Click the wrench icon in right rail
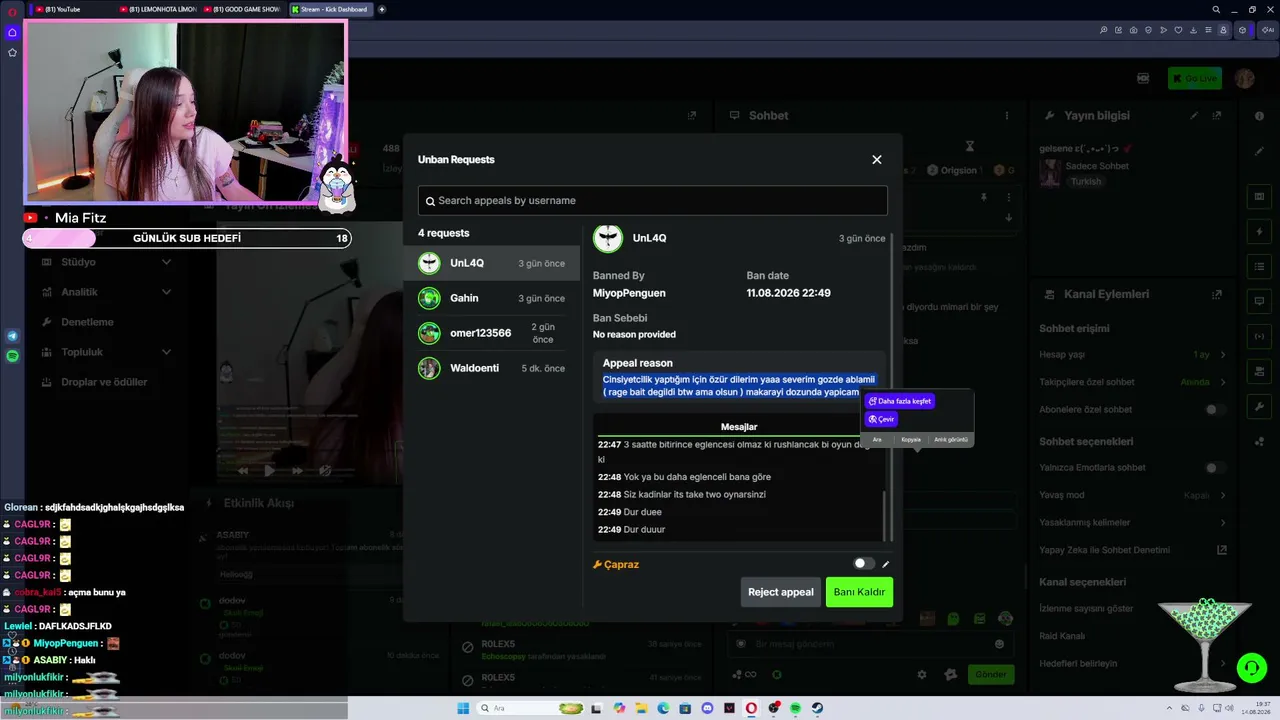Image resolution: width=1280 pixels, height=720 pixels. [x=1259, y=407]
